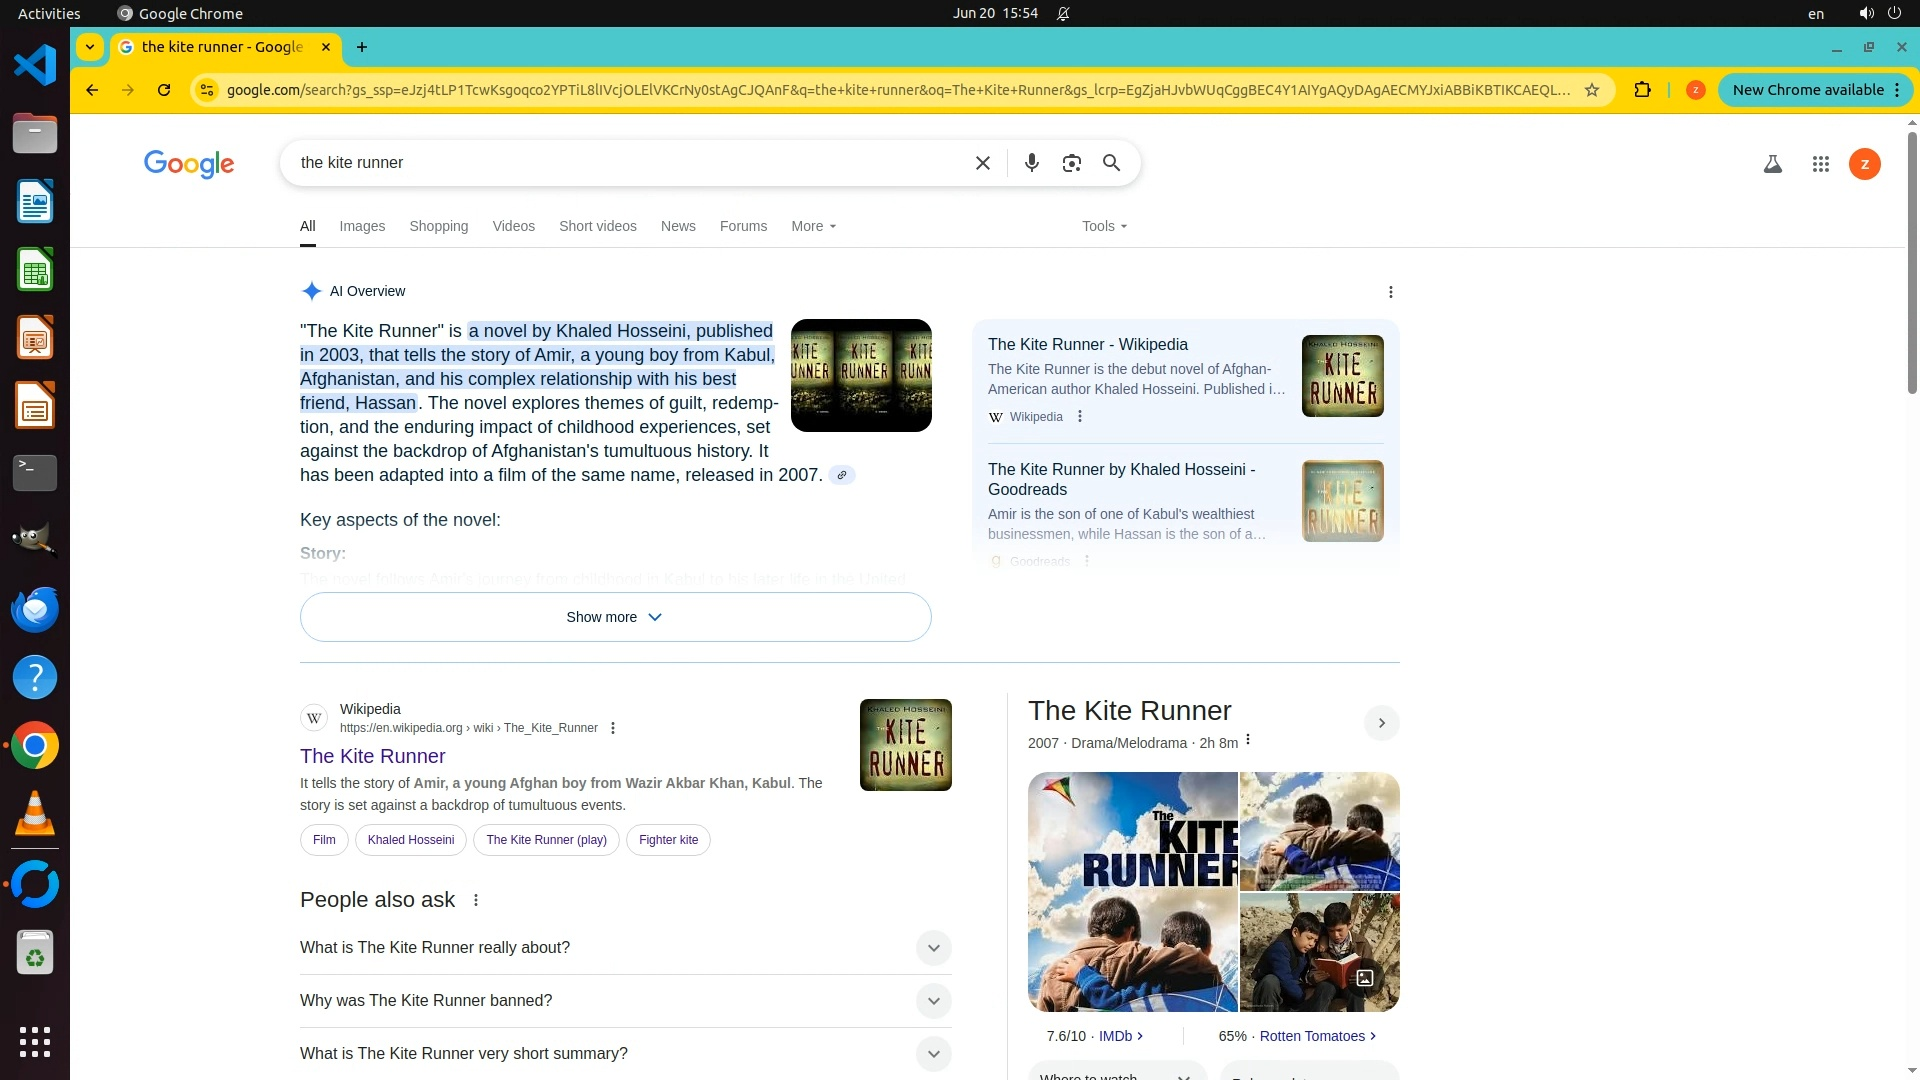Open AI Overview more options menu
The height and width of the screenshot is (1080, 1920).
pyautogui.click(x=1390, y=292)
